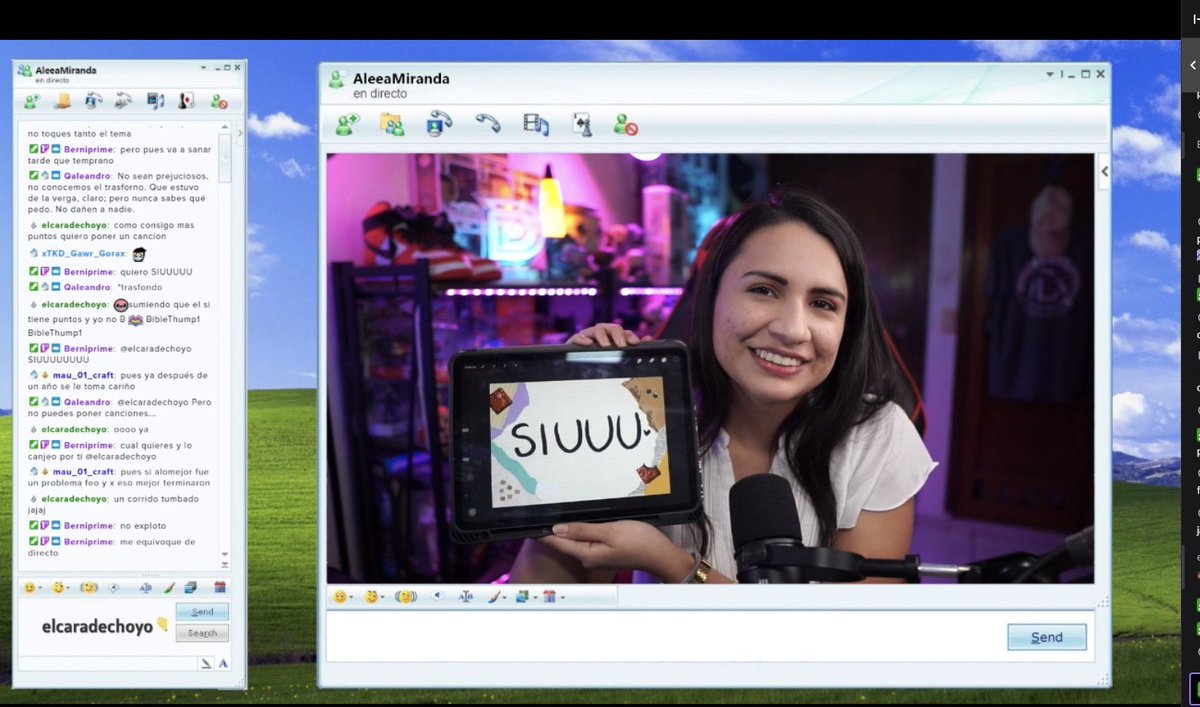Click Send button in main video window
The image size is (1200, 707).
click(x=1047, y=637)
